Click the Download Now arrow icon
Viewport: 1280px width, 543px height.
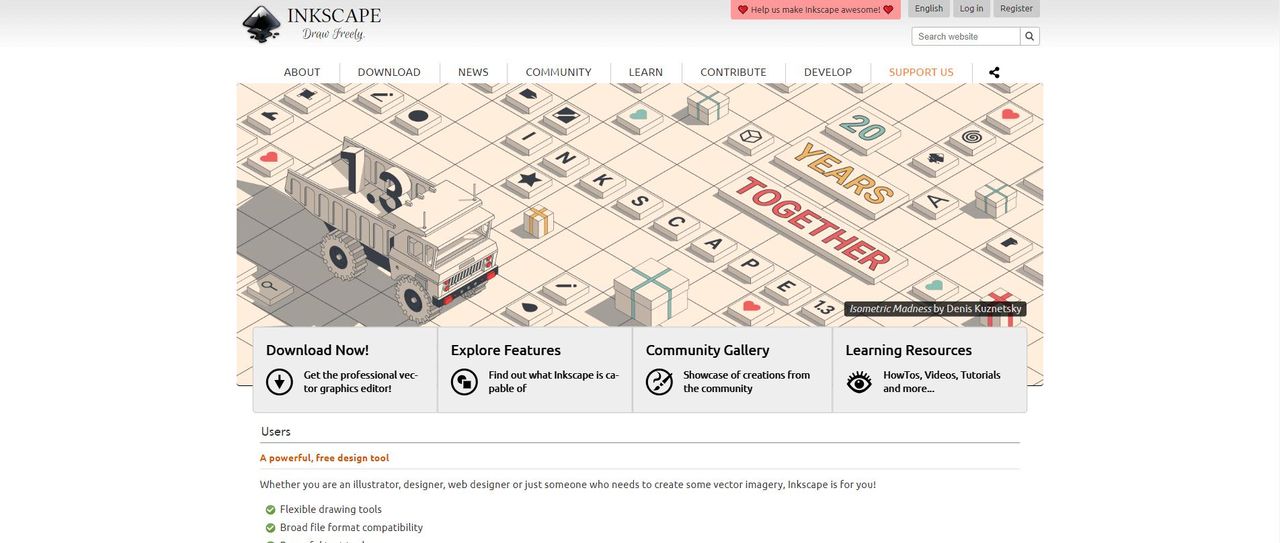280,382
